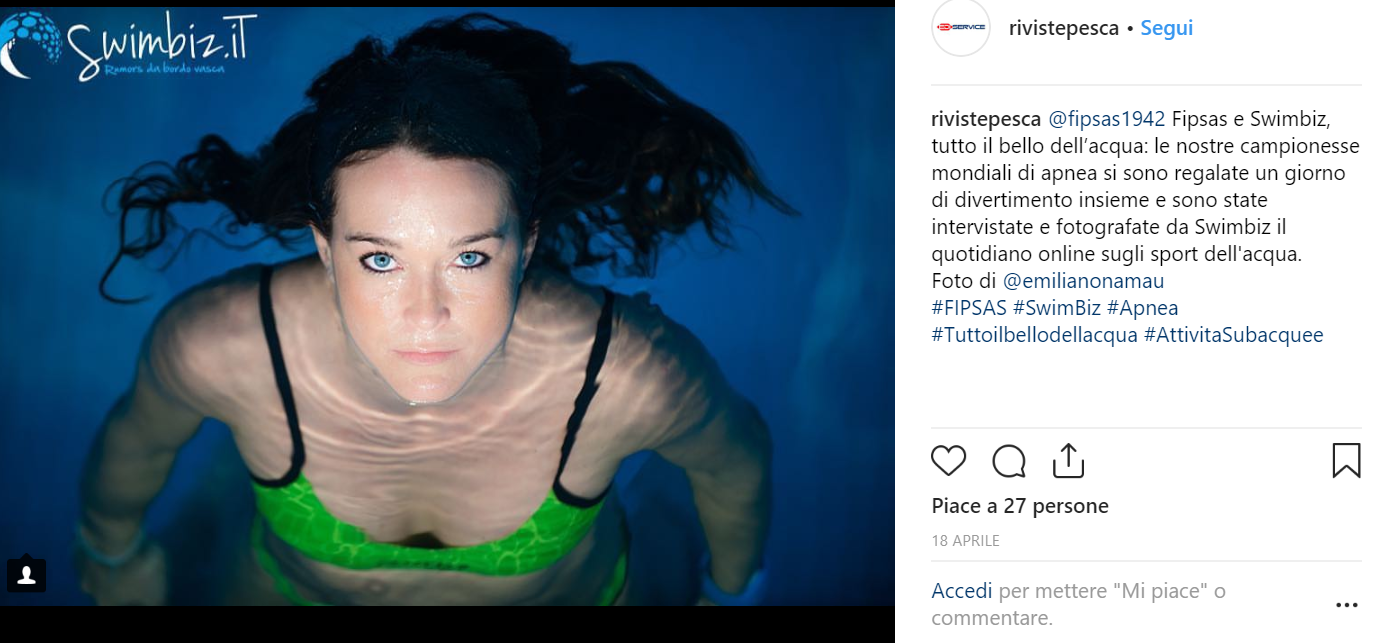This screenshot has width=1395, height=643.
Task: Like the post with the heart icon
Action: (948, 461)
